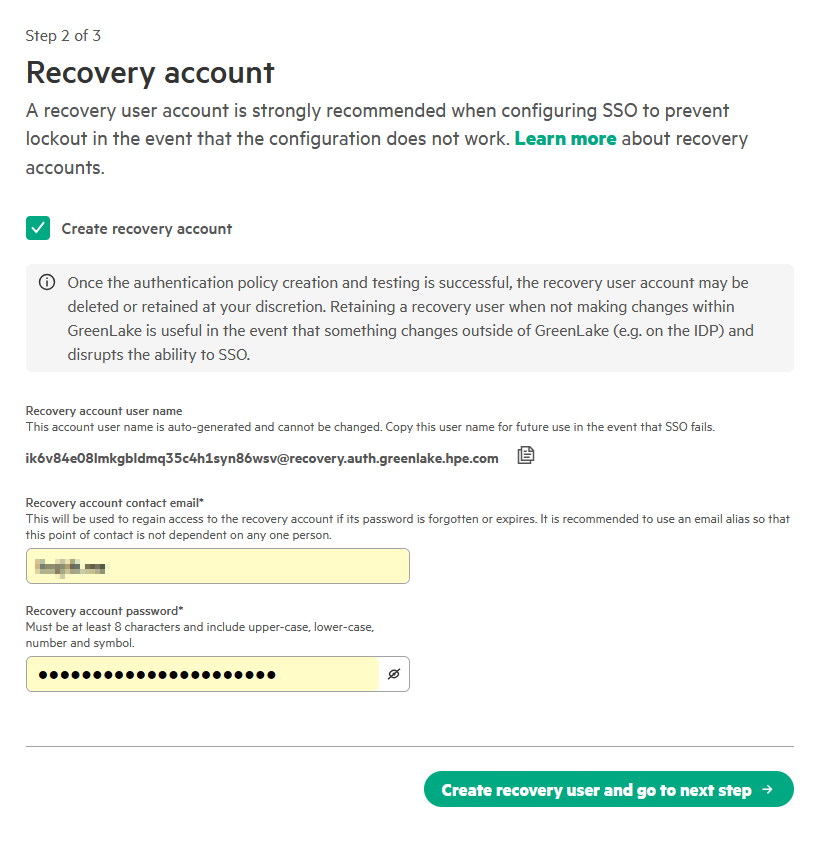Click the info icon in the notice
This screenshot has height=845, width=828.
click(x=47, y=283)
